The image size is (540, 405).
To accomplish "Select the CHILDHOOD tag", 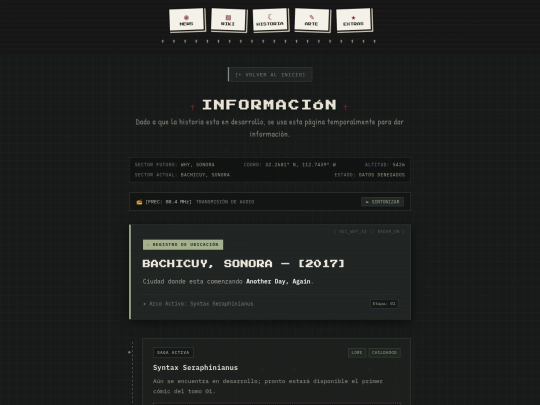I will pos(384,353).
